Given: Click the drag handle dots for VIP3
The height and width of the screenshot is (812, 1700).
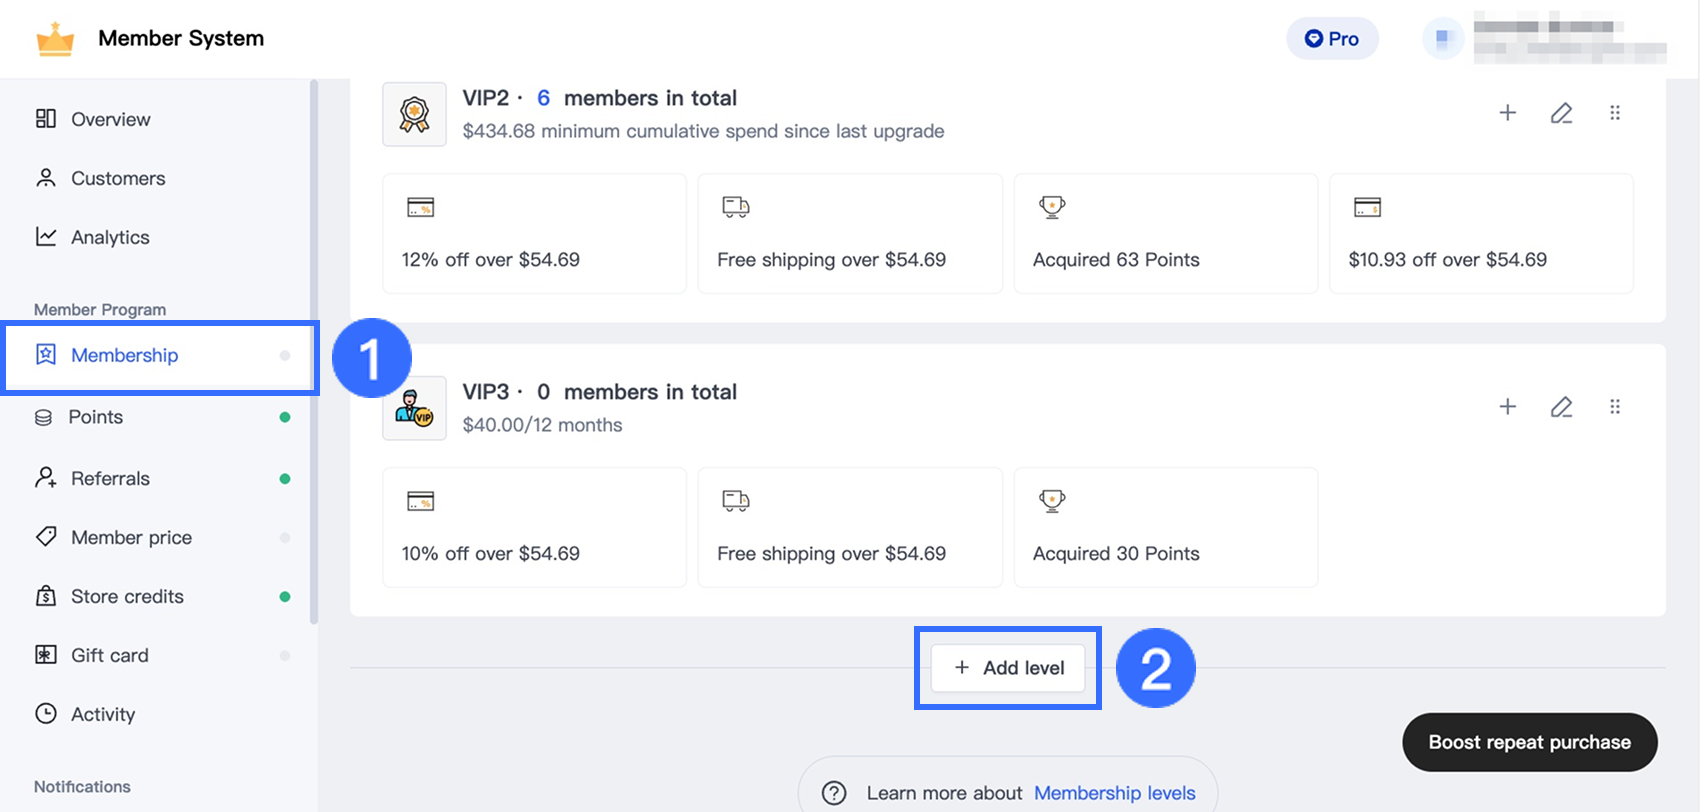Looking at the screenshot, I should coord(1615,407).
